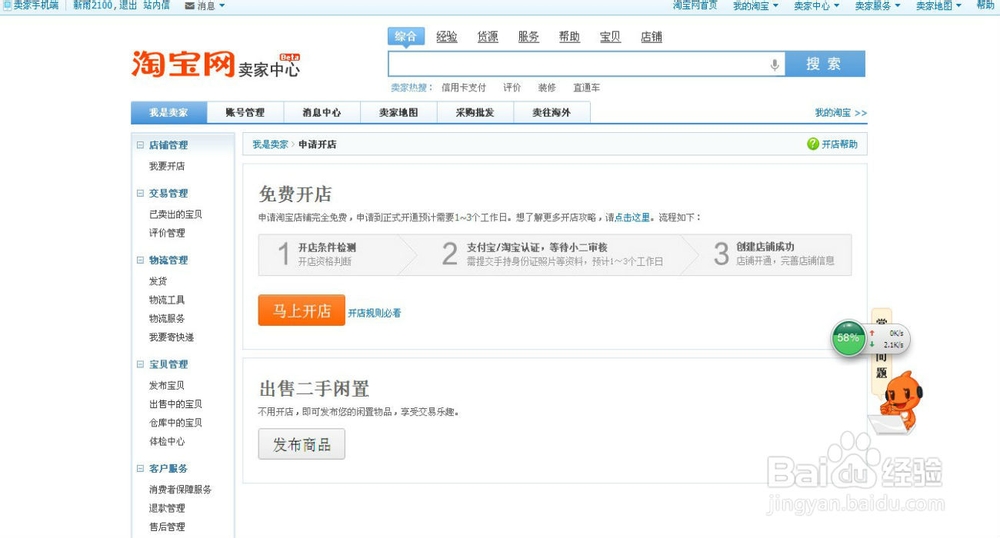
Task: Open 退款管理 in the sidebar
Action: (167, 508)
